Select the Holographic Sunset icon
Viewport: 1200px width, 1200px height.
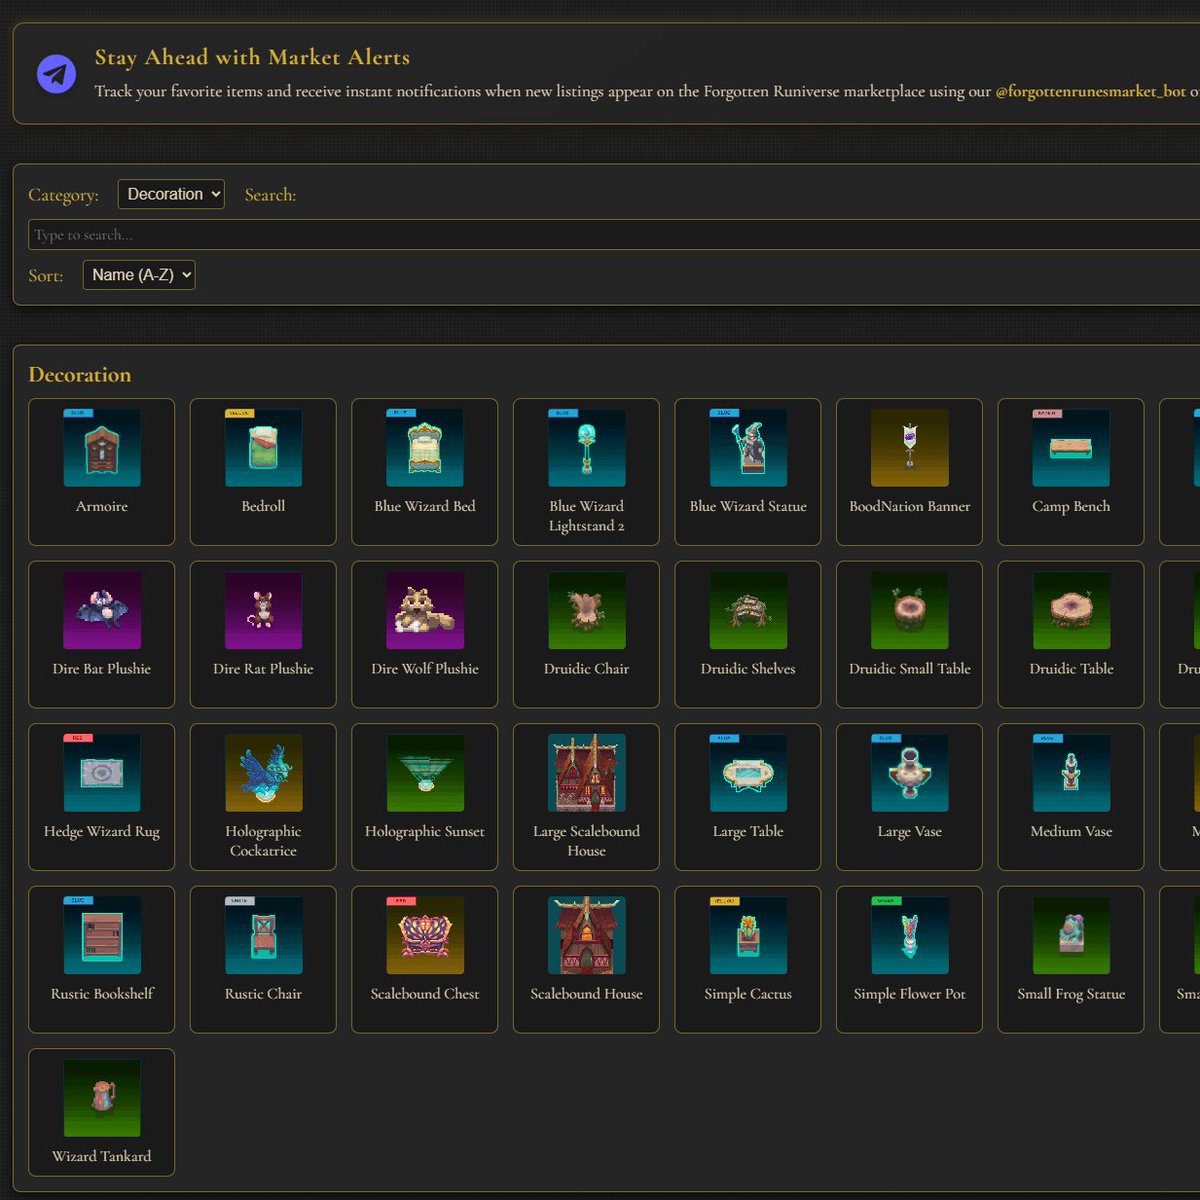[425, 773]
